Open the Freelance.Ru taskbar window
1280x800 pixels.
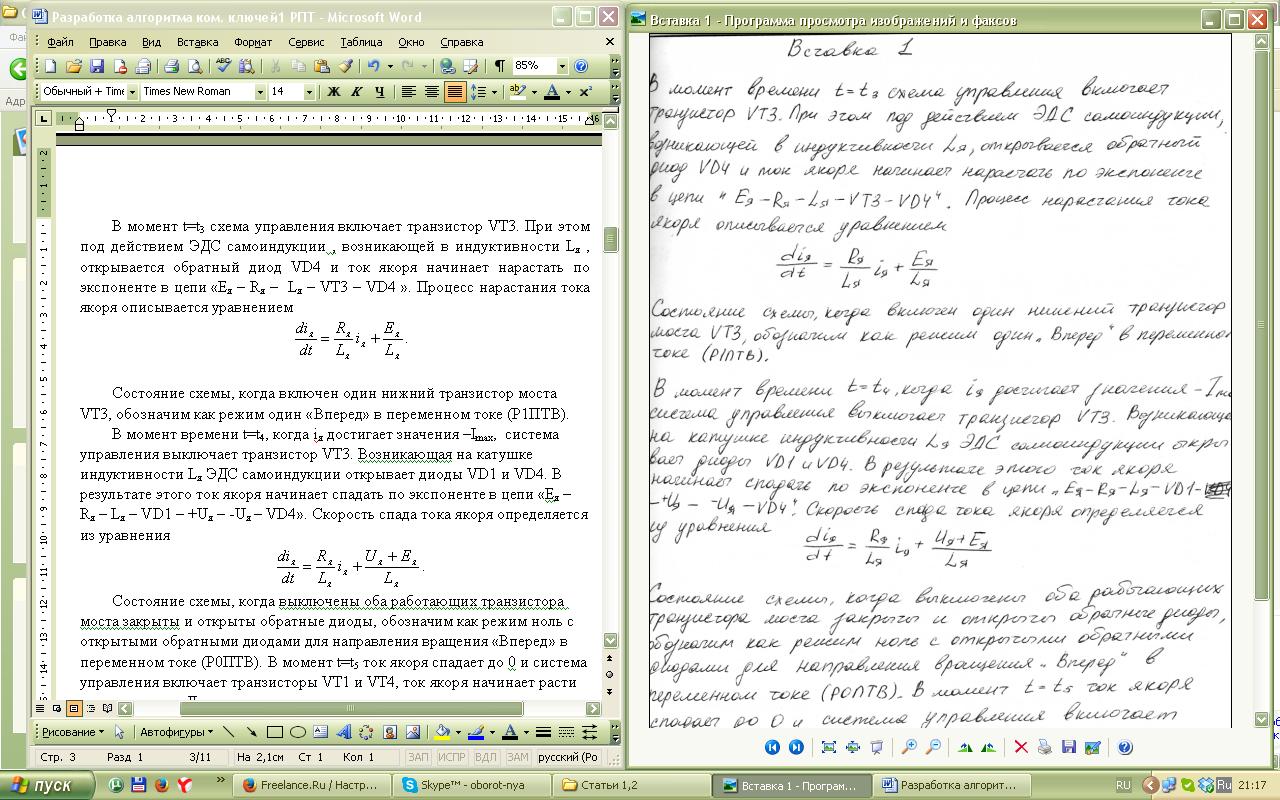pos(314,785)
